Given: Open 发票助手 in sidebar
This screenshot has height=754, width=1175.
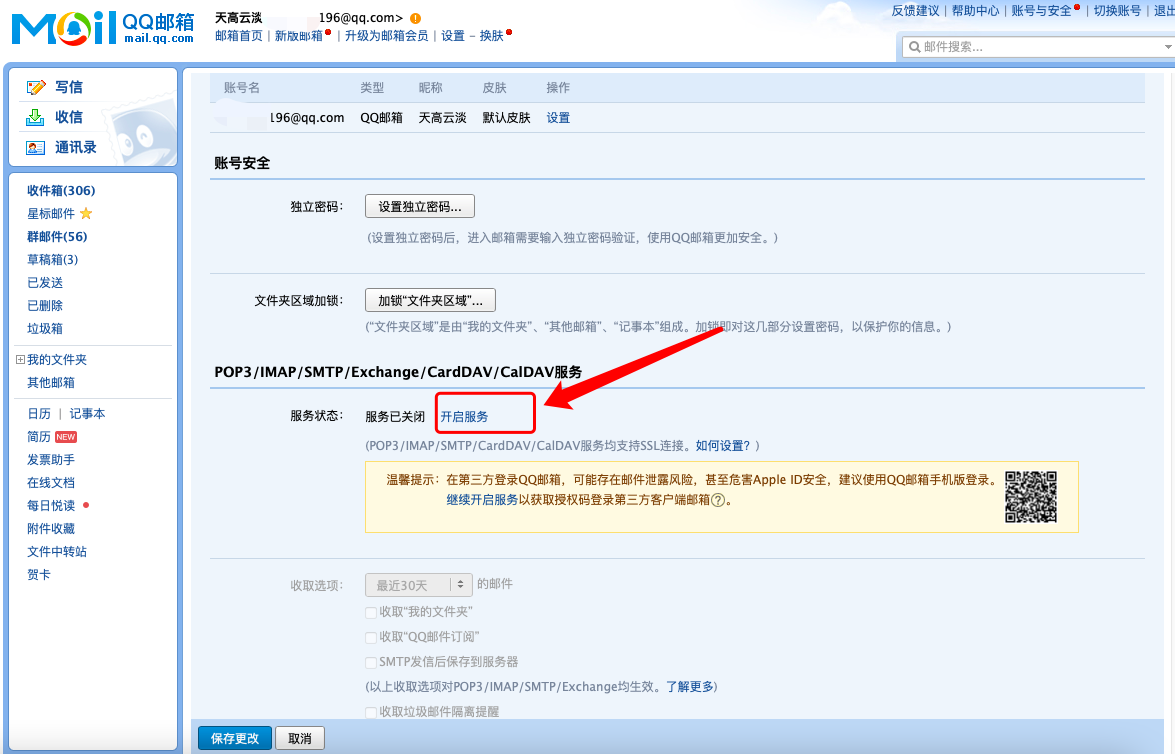Looking at the screenshot, I should coord(51,459).
